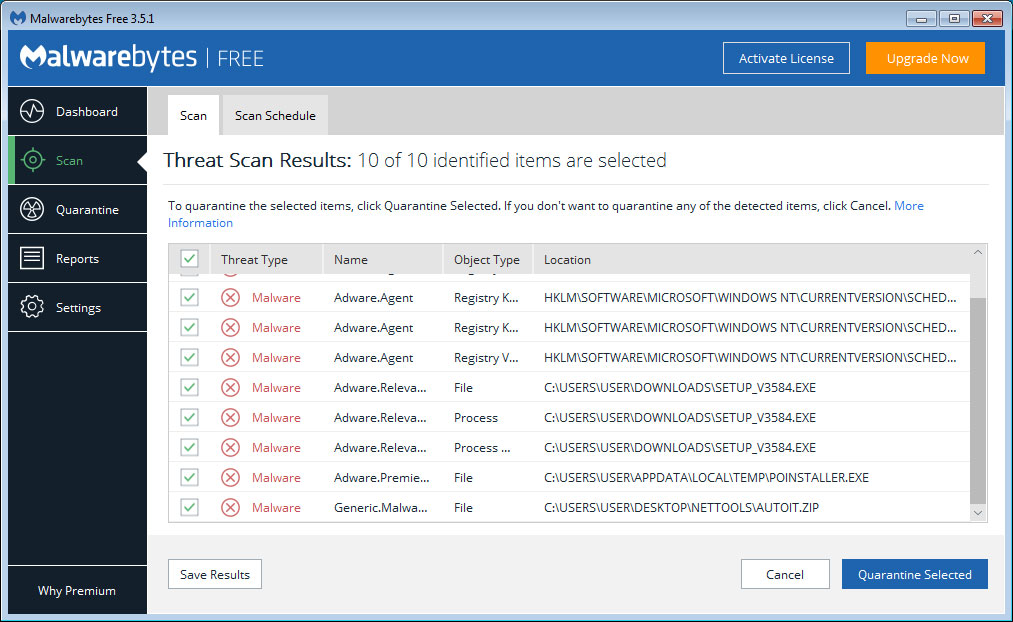1013x622 pixels.
Task: Open Settings via the gear icon
Action: 33,307
